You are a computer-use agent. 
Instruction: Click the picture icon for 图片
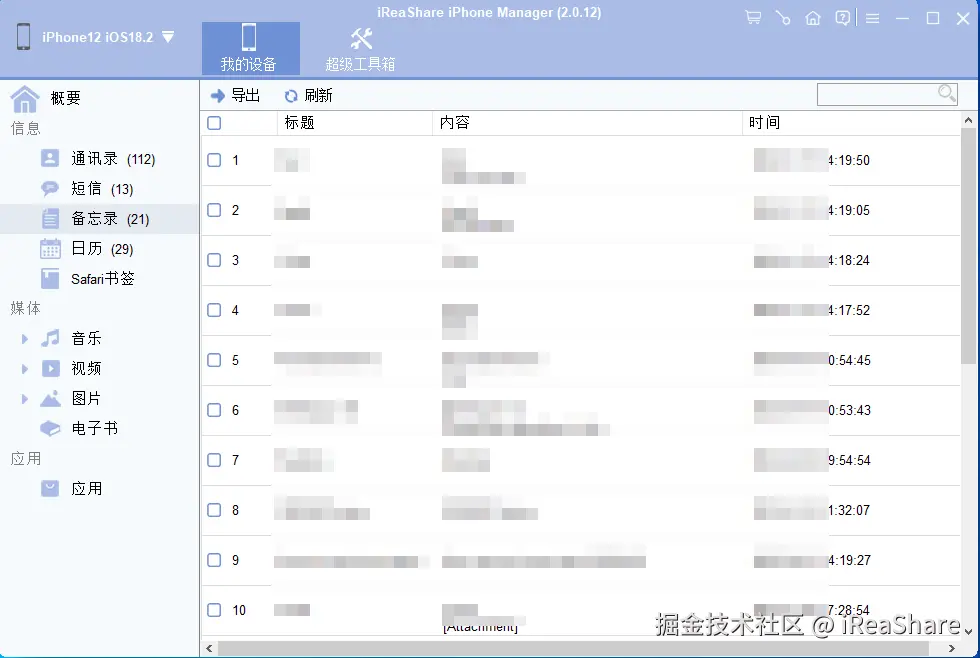coord(50,399)
